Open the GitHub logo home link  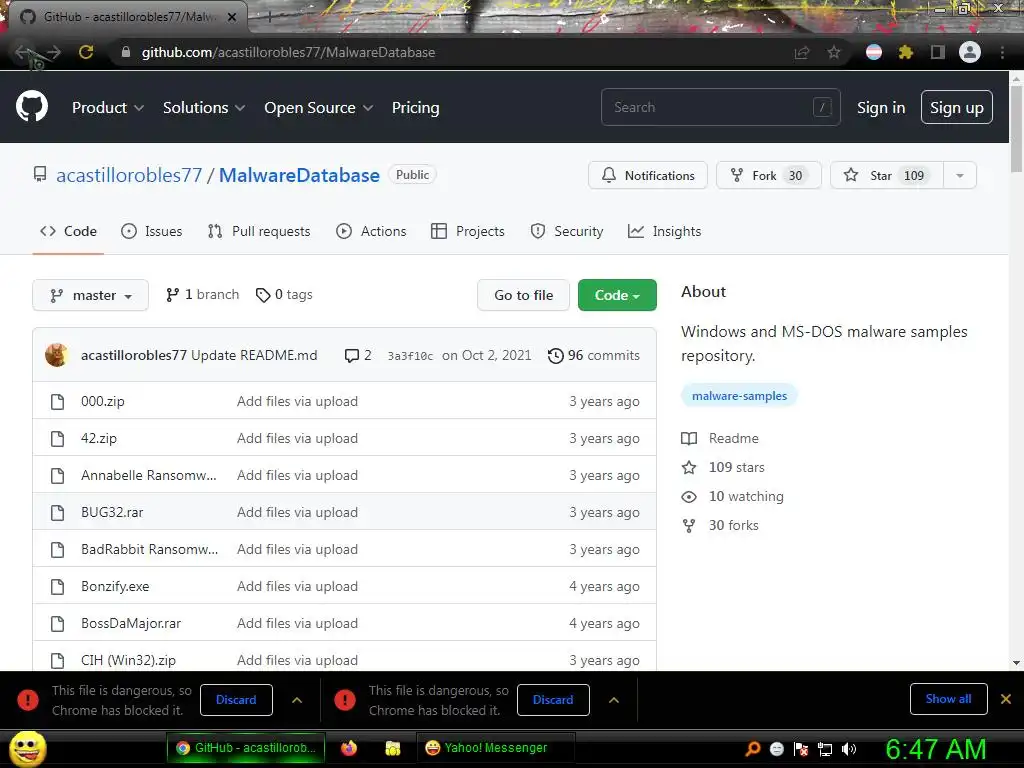[31, 107]
